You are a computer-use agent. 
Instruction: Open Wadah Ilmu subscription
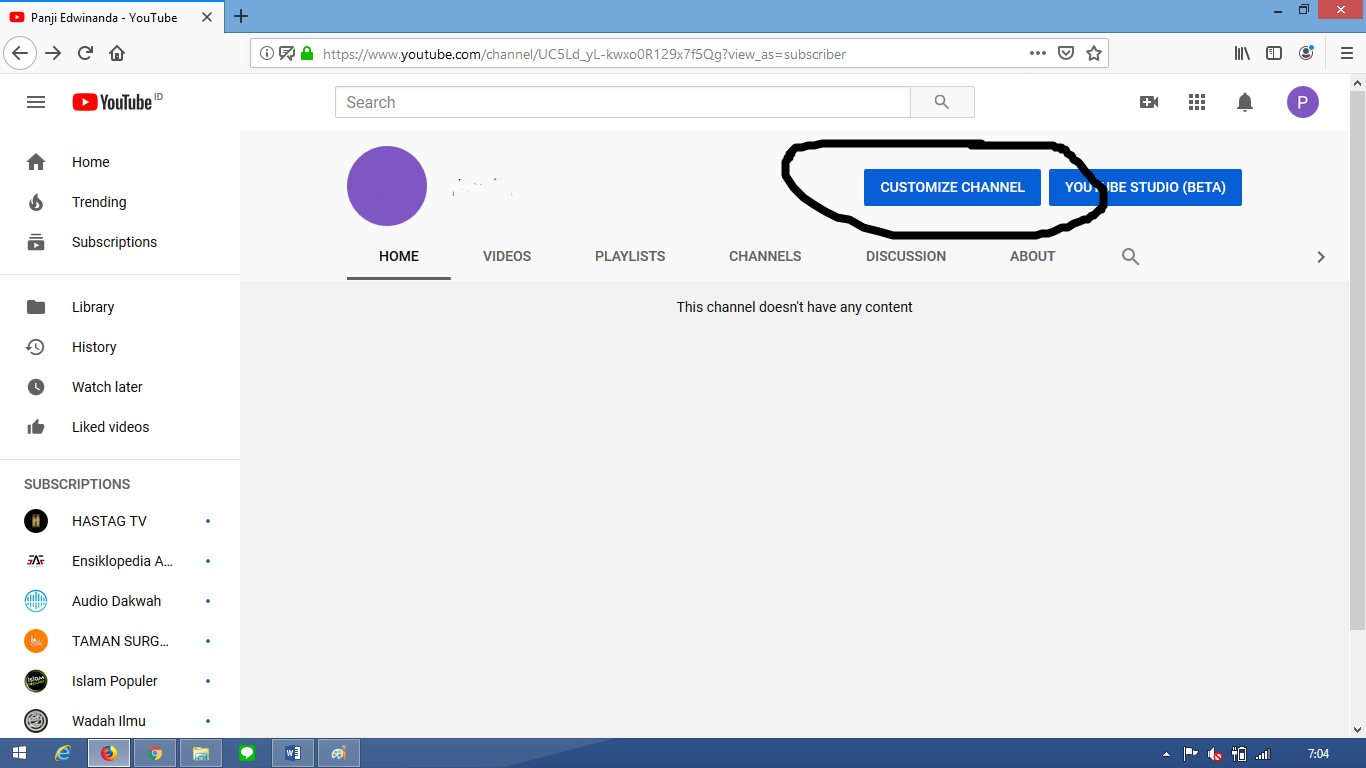120,721
